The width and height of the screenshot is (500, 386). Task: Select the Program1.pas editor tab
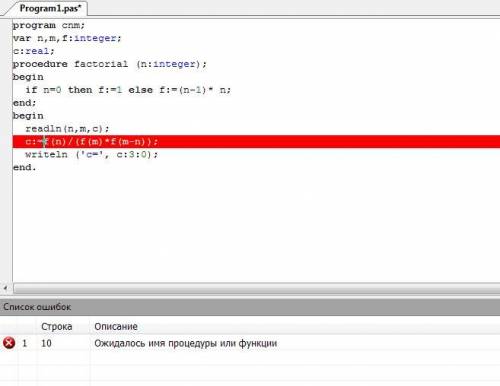click(x=50, y=9)
